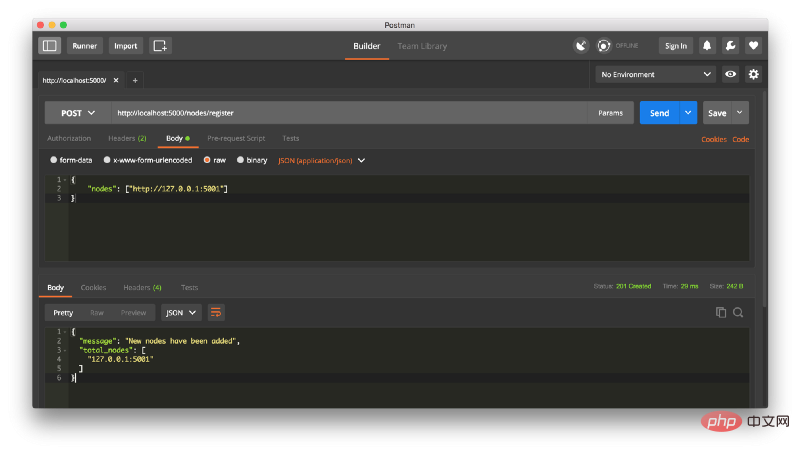Click the "127.0.0.1:5001" response value

coord(120,359)
